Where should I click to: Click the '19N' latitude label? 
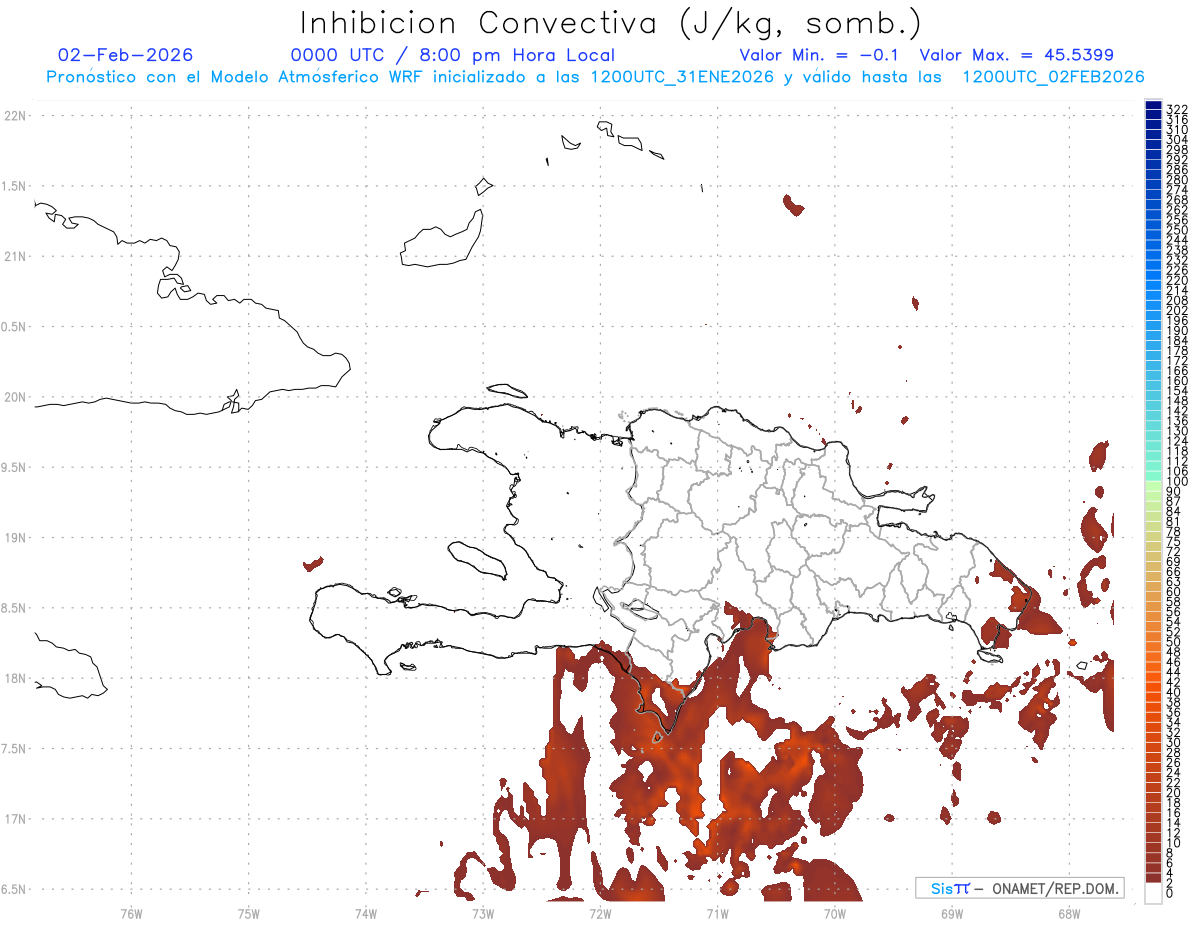[x=15, y=537]
